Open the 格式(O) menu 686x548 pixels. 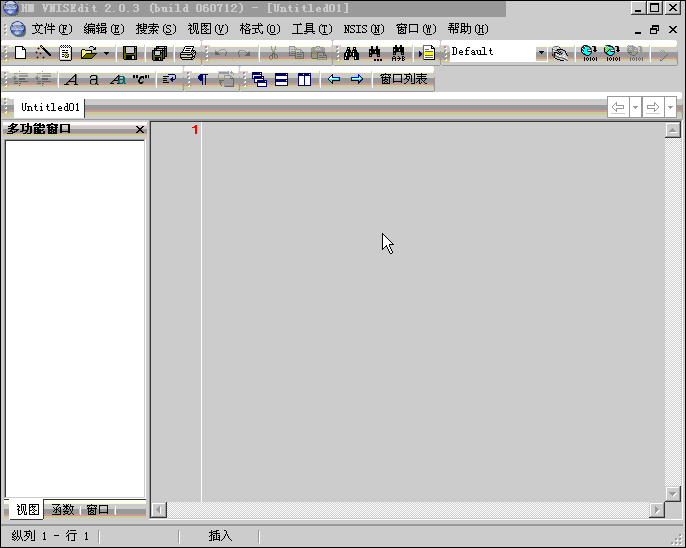[x=260, y=29]
